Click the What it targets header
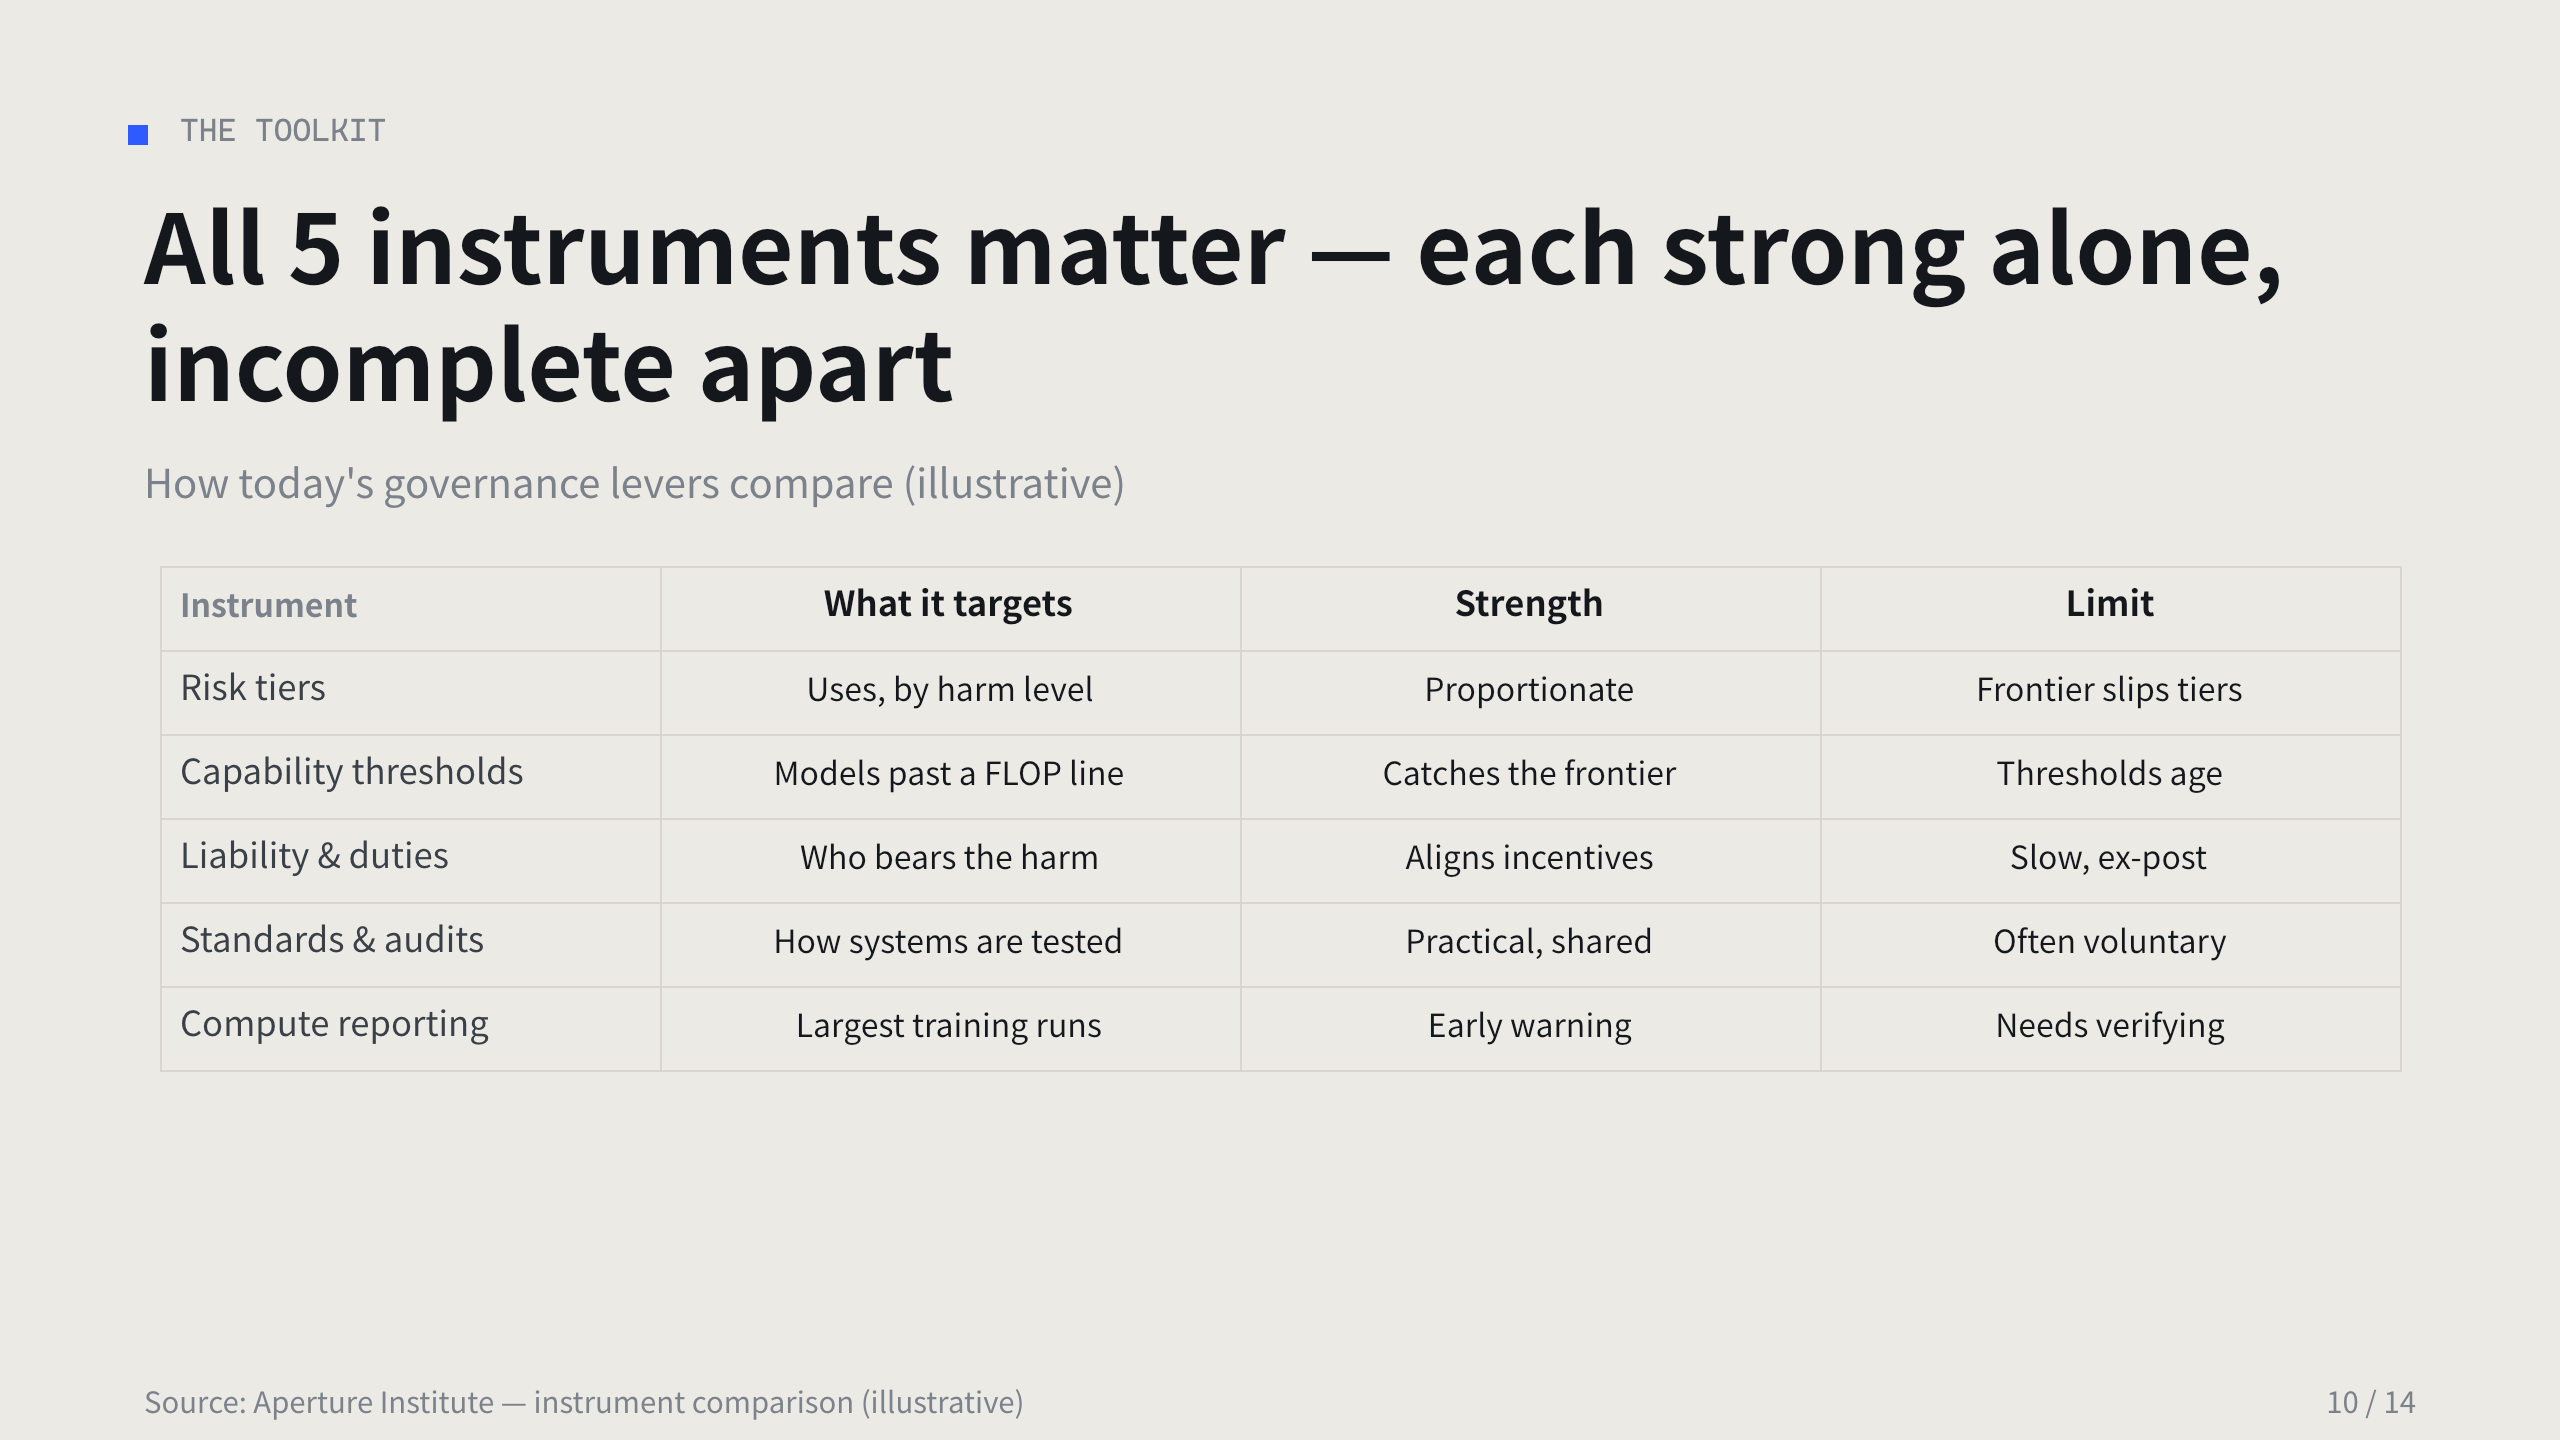The image size is (2560, 1440). [x=948, y=604]
